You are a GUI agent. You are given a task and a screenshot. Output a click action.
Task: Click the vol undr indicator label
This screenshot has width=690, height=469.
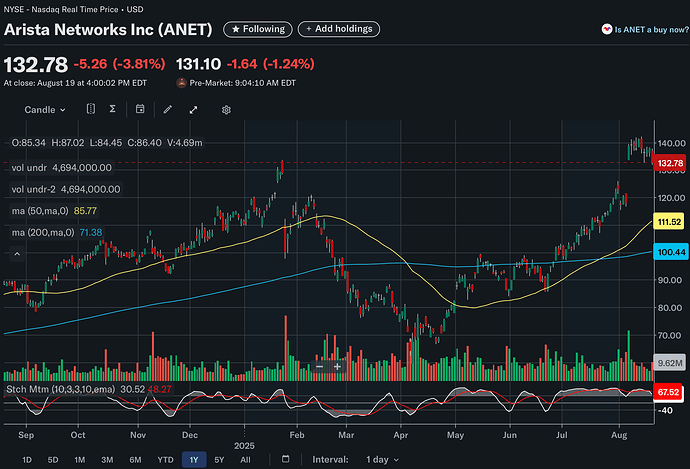[62, 168]
